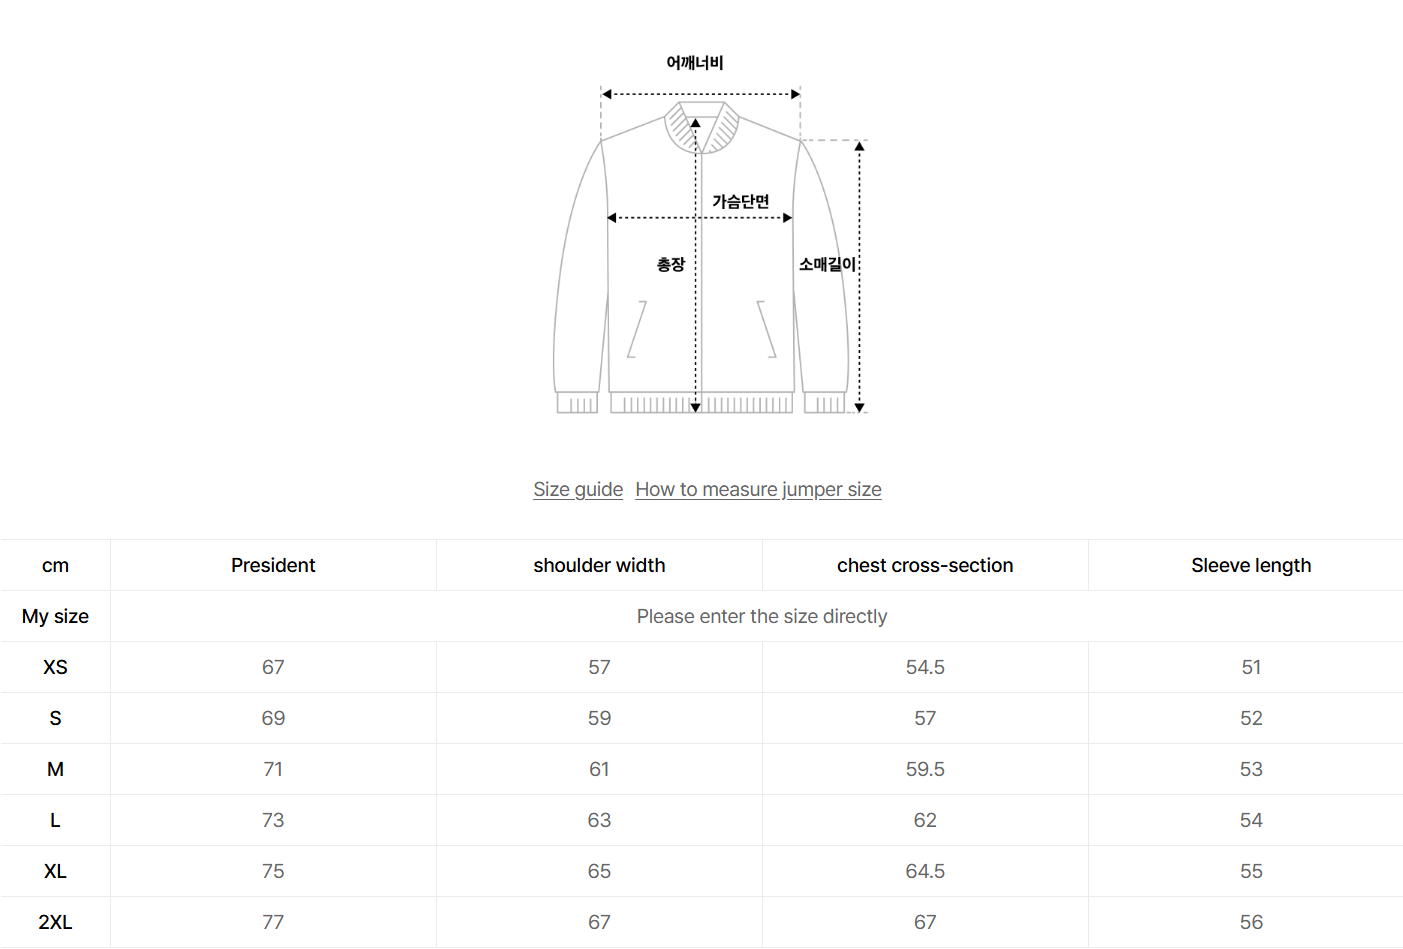Click the 총장 length label on diagram
Screen dimensions: 1403x949
671,265
